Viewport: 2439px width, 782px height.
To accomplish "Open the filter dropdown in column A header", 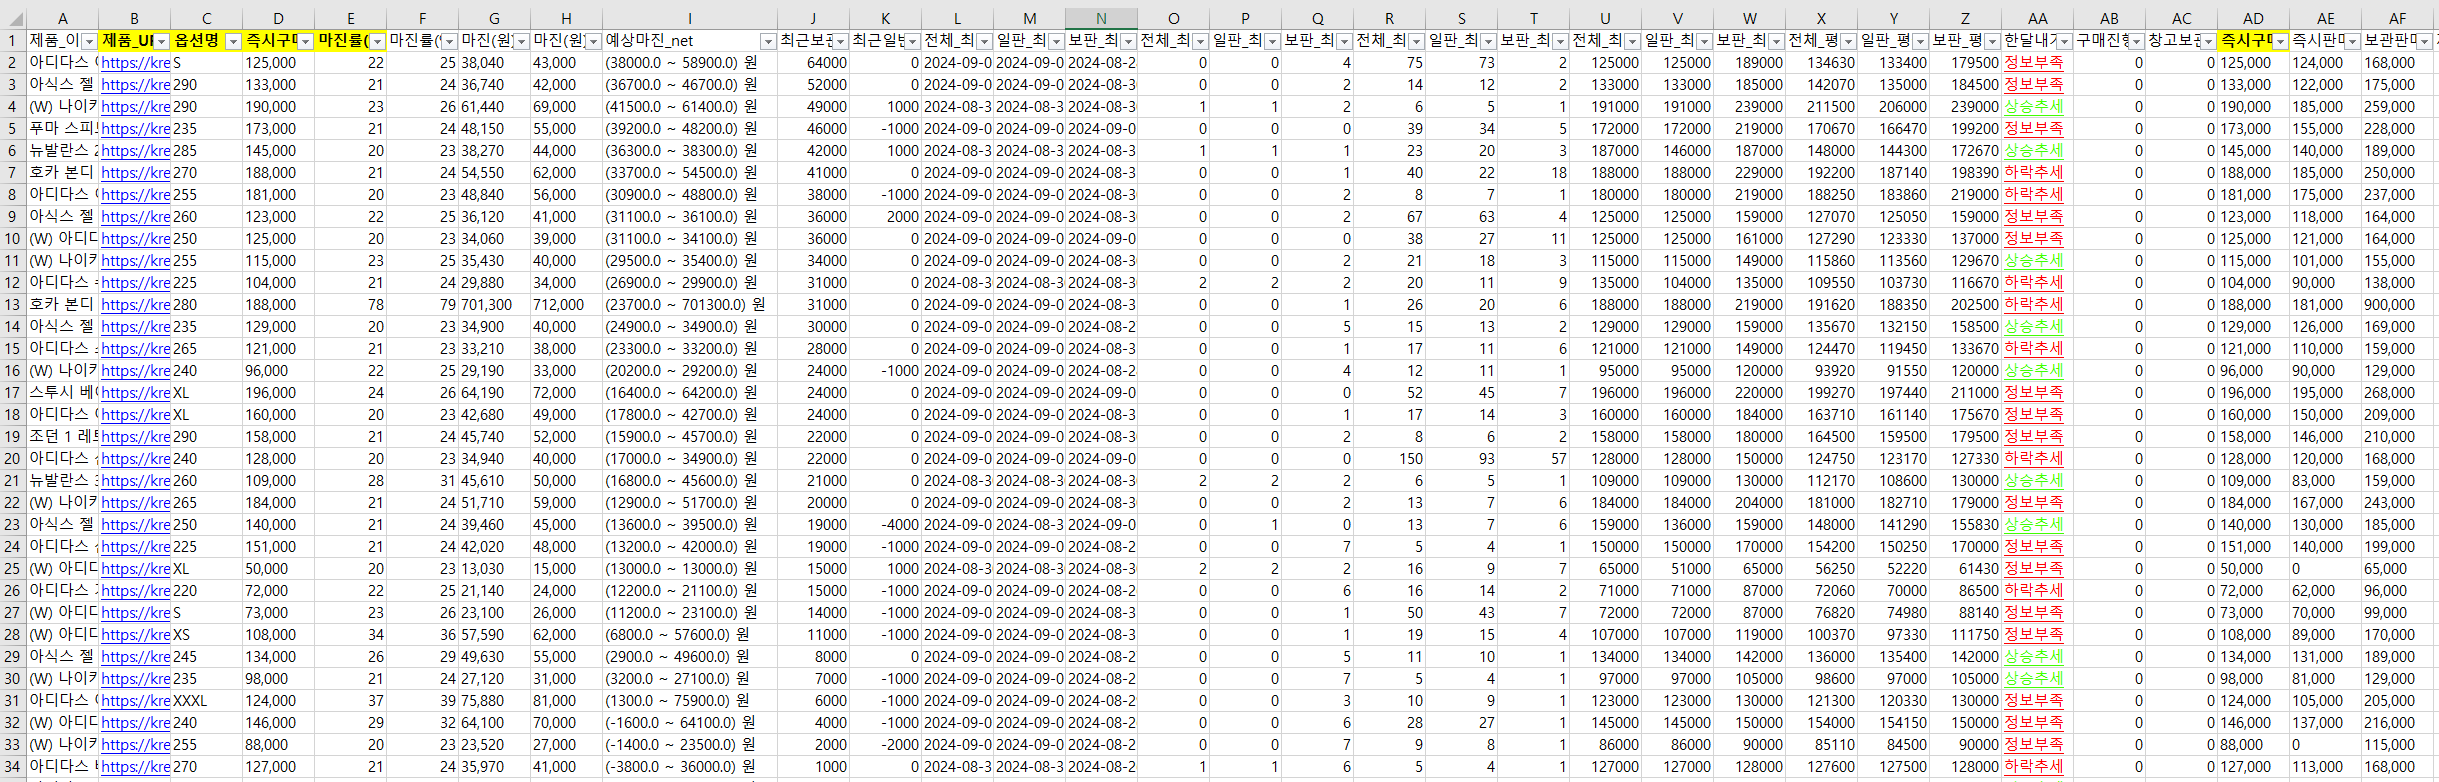I will tap(89, 41).
